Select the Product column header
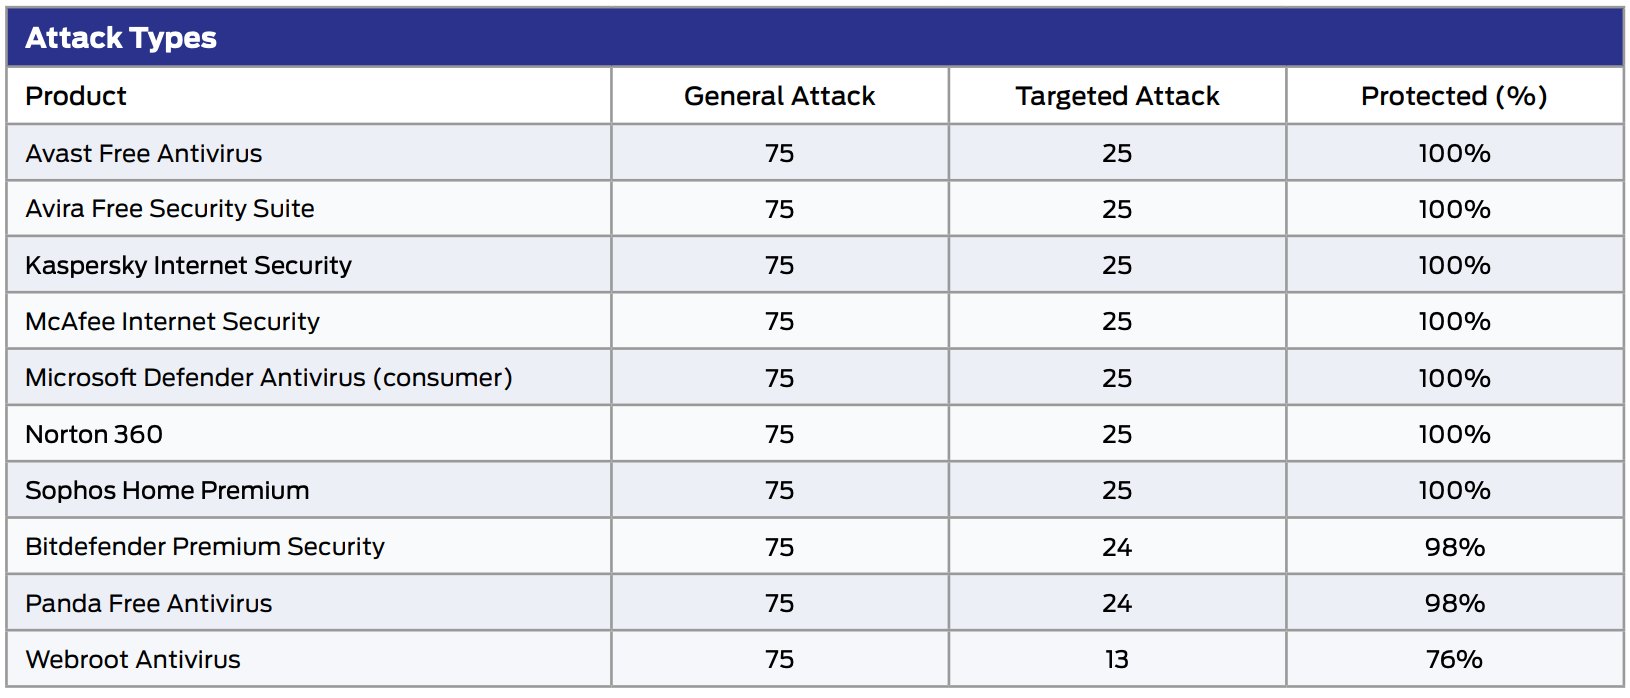Image resolution: width=1630 pixels, height=698 pixels. 76,96
